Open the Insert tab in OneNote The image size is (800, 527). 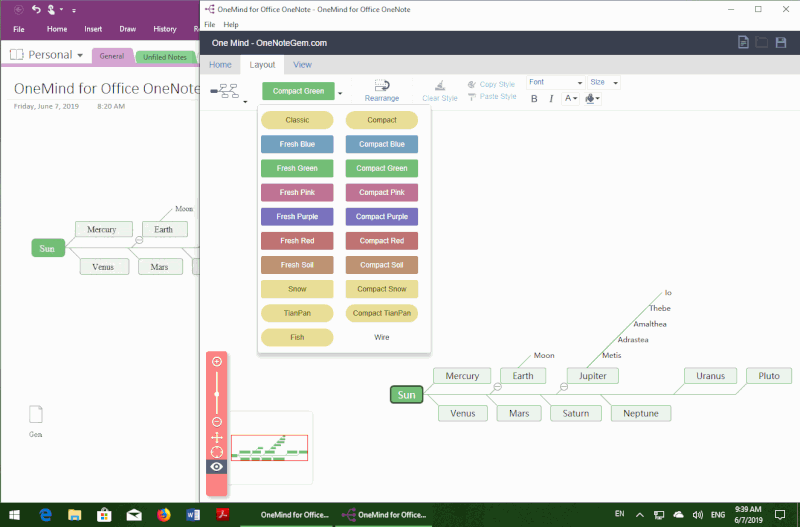pyautogui.click(x=93, y=29)
